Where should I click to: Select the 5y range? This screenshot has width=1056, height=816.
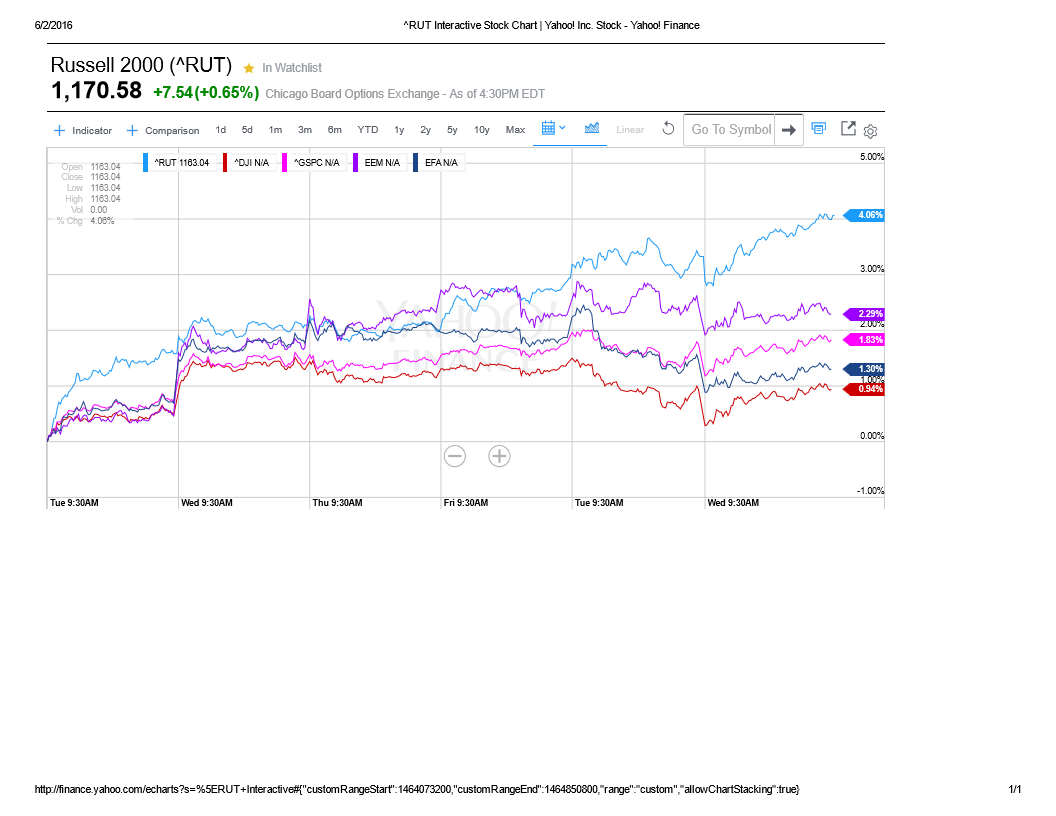click(452, 130)
